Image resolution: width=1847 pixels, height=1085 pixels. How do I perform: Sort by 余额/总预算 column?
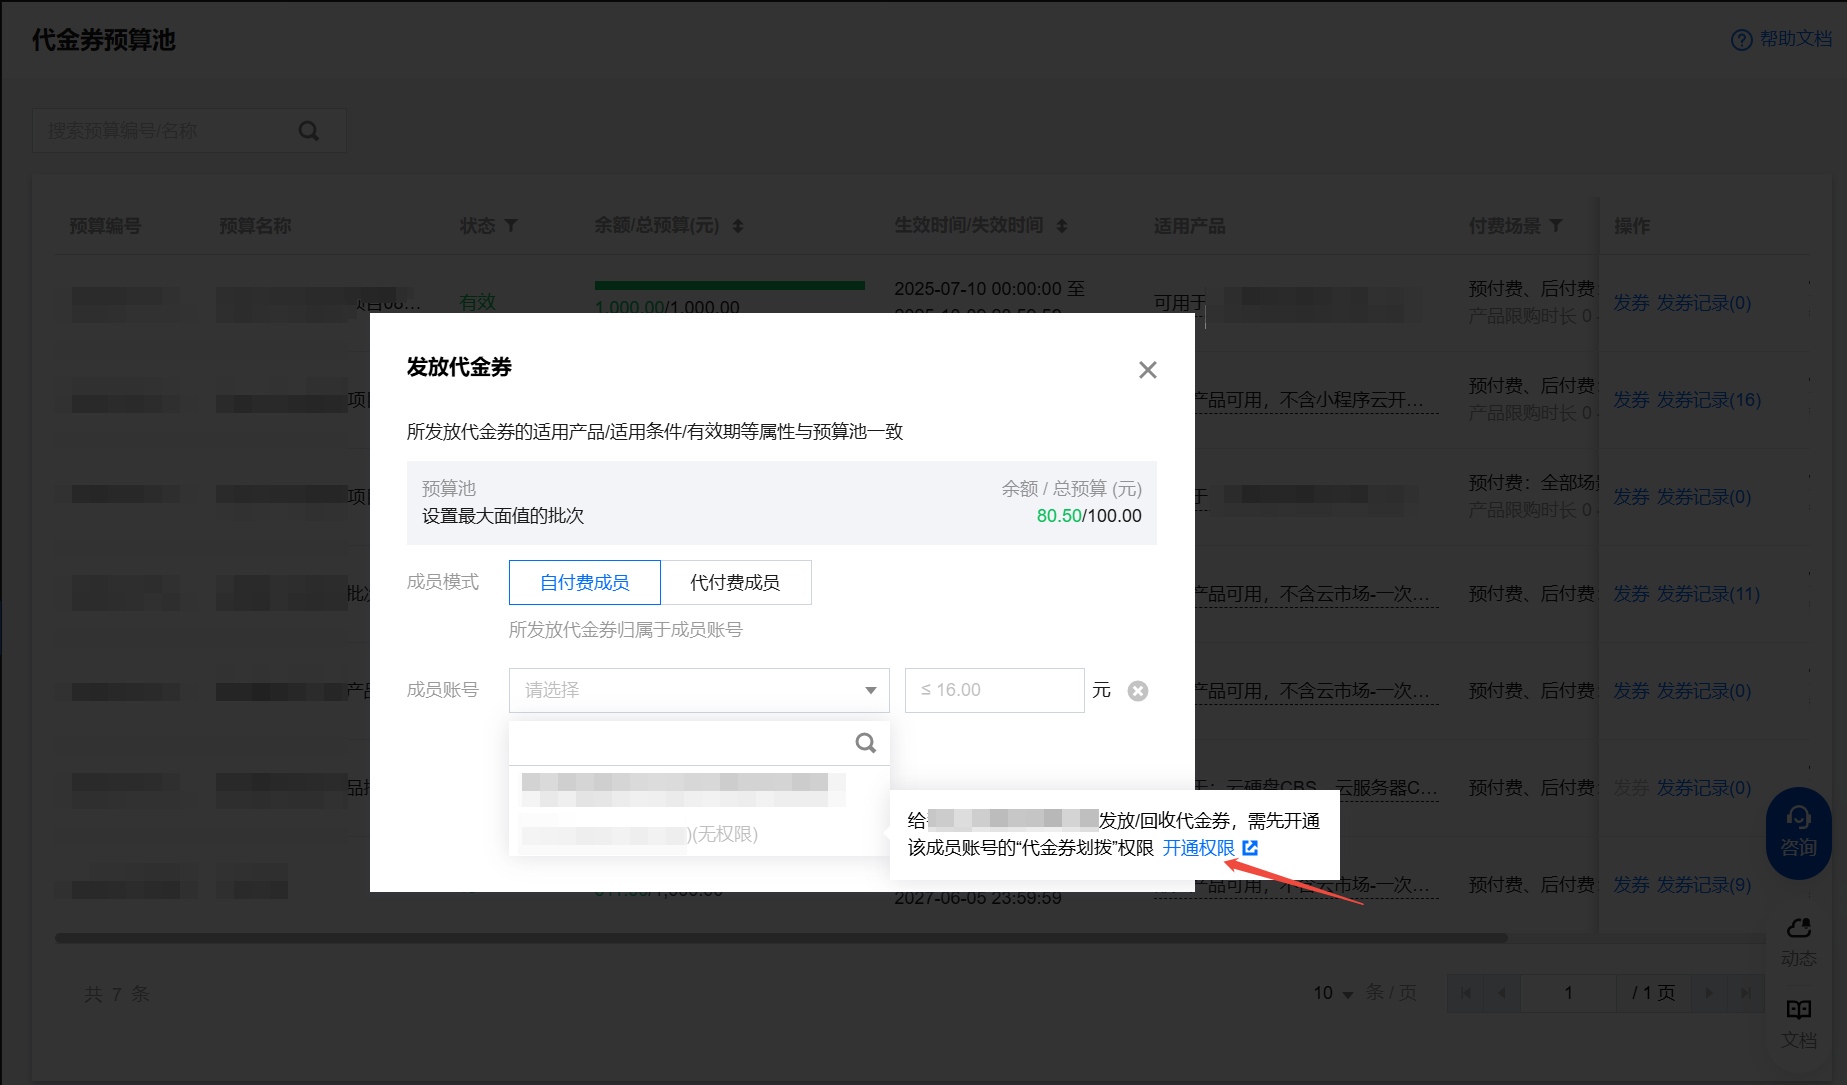738,226
